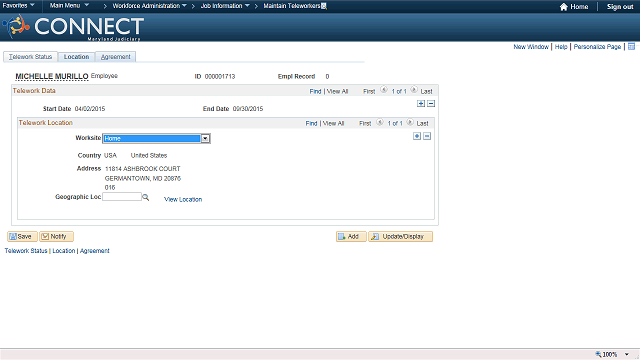The image size is (640, 360).
Task: Click Personalize Page link
Action: pos(597,47)
